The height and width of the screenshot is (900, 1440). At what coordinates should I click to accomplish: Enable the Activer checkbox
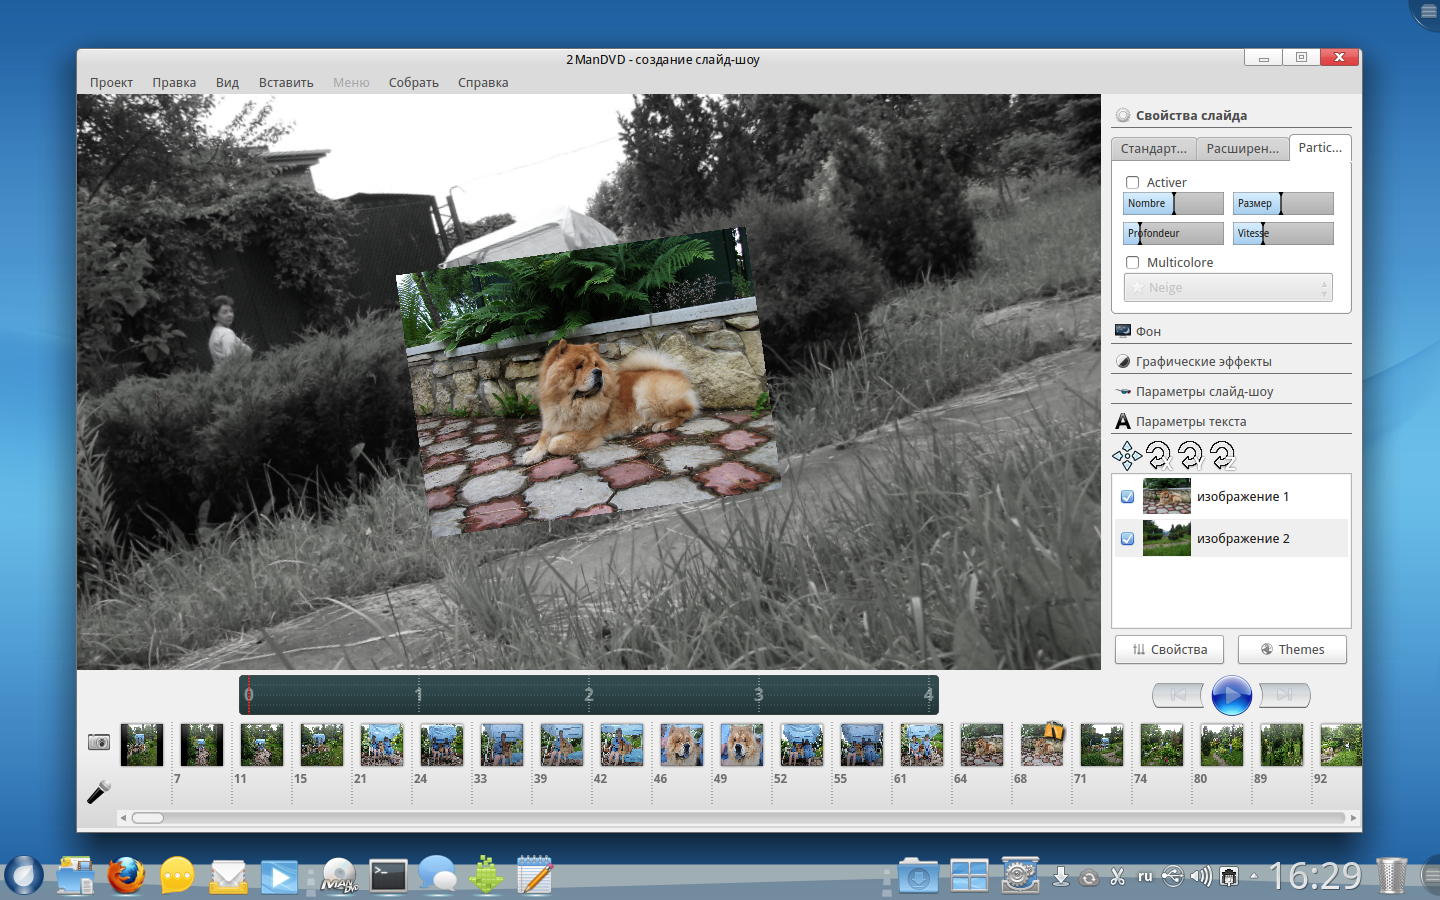point(1133,182)
